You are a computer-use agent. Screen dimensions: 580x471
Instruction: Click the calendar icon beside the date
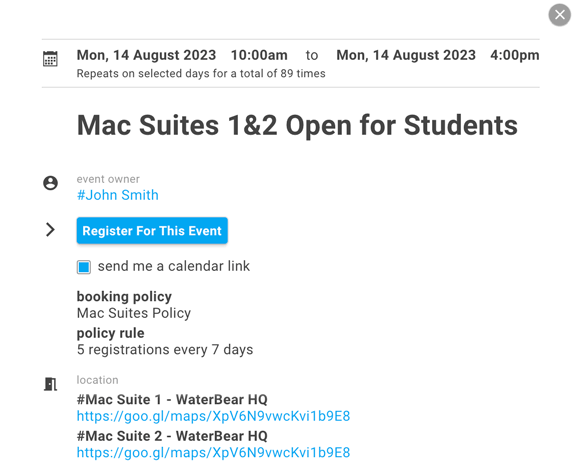50,58
